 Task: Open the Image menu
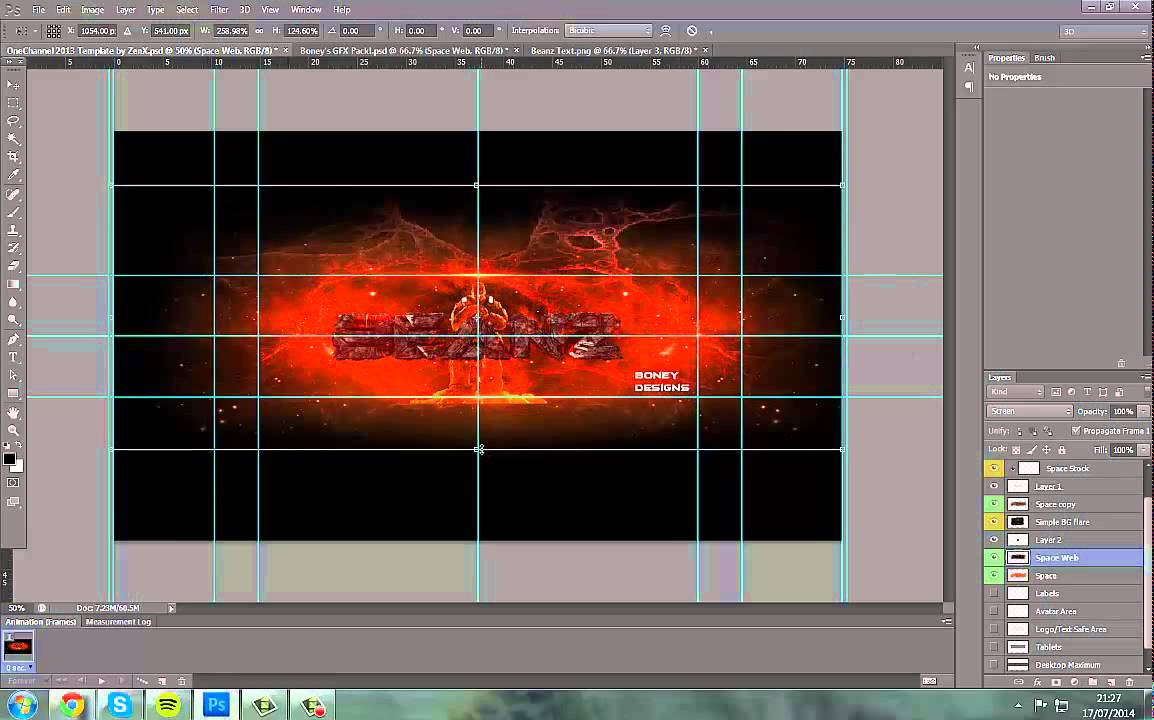click(92, 10)
